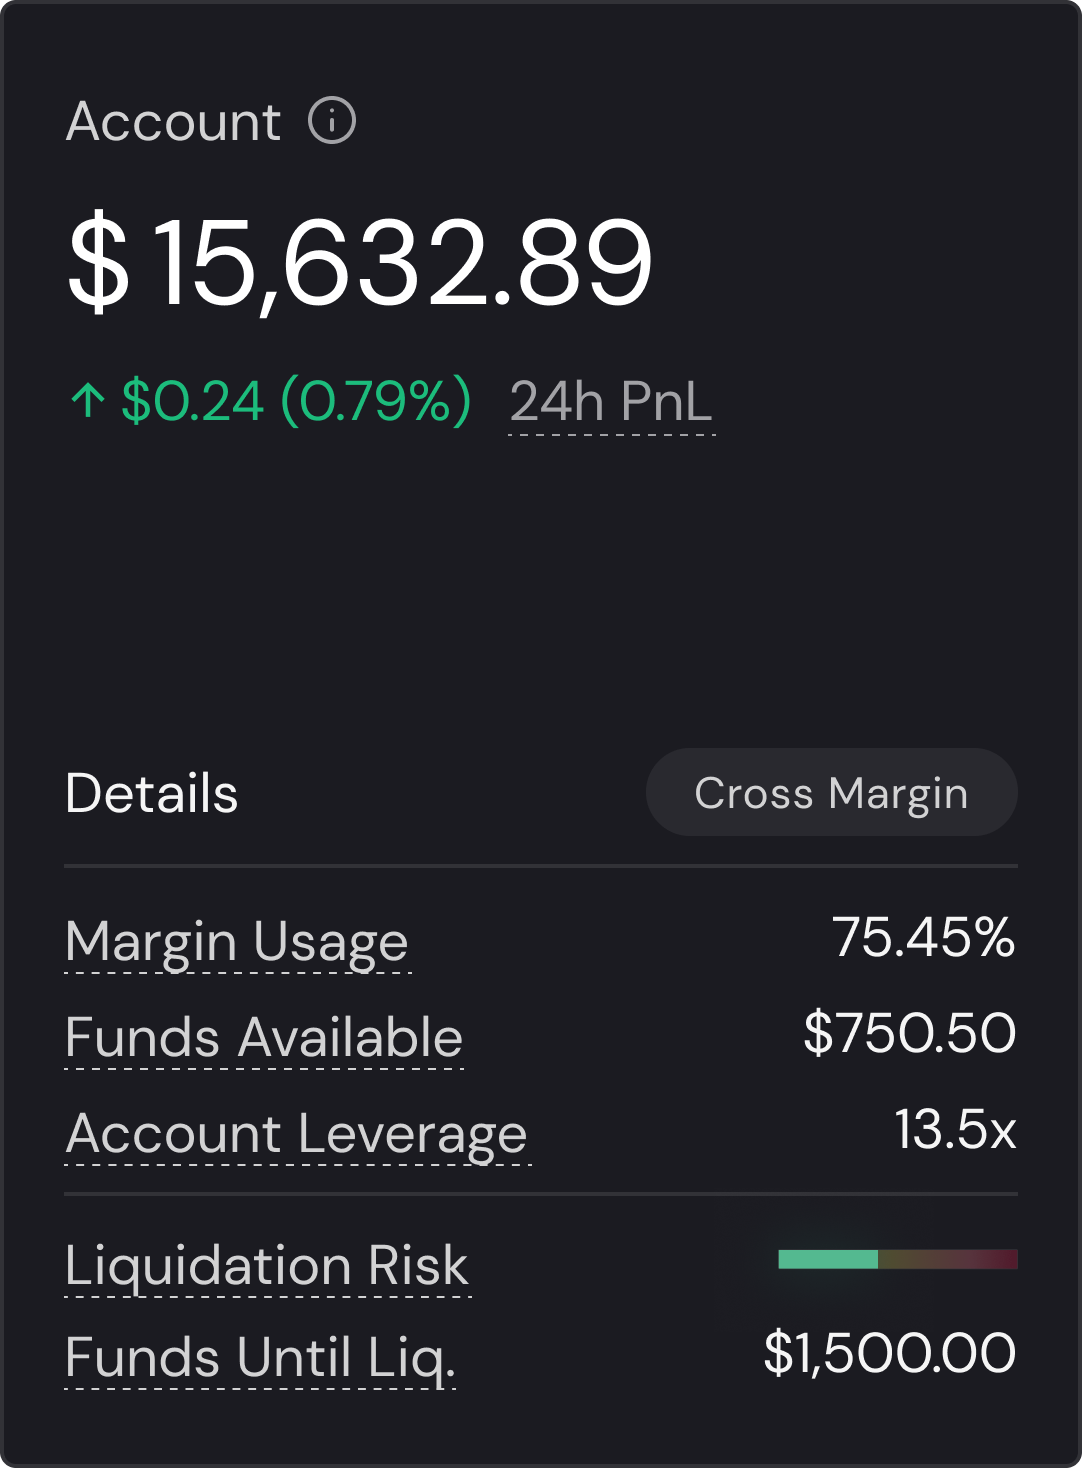Click the Funds Available label
The height and width of the screenshot is (1468, 1082).
(264, 1037)
